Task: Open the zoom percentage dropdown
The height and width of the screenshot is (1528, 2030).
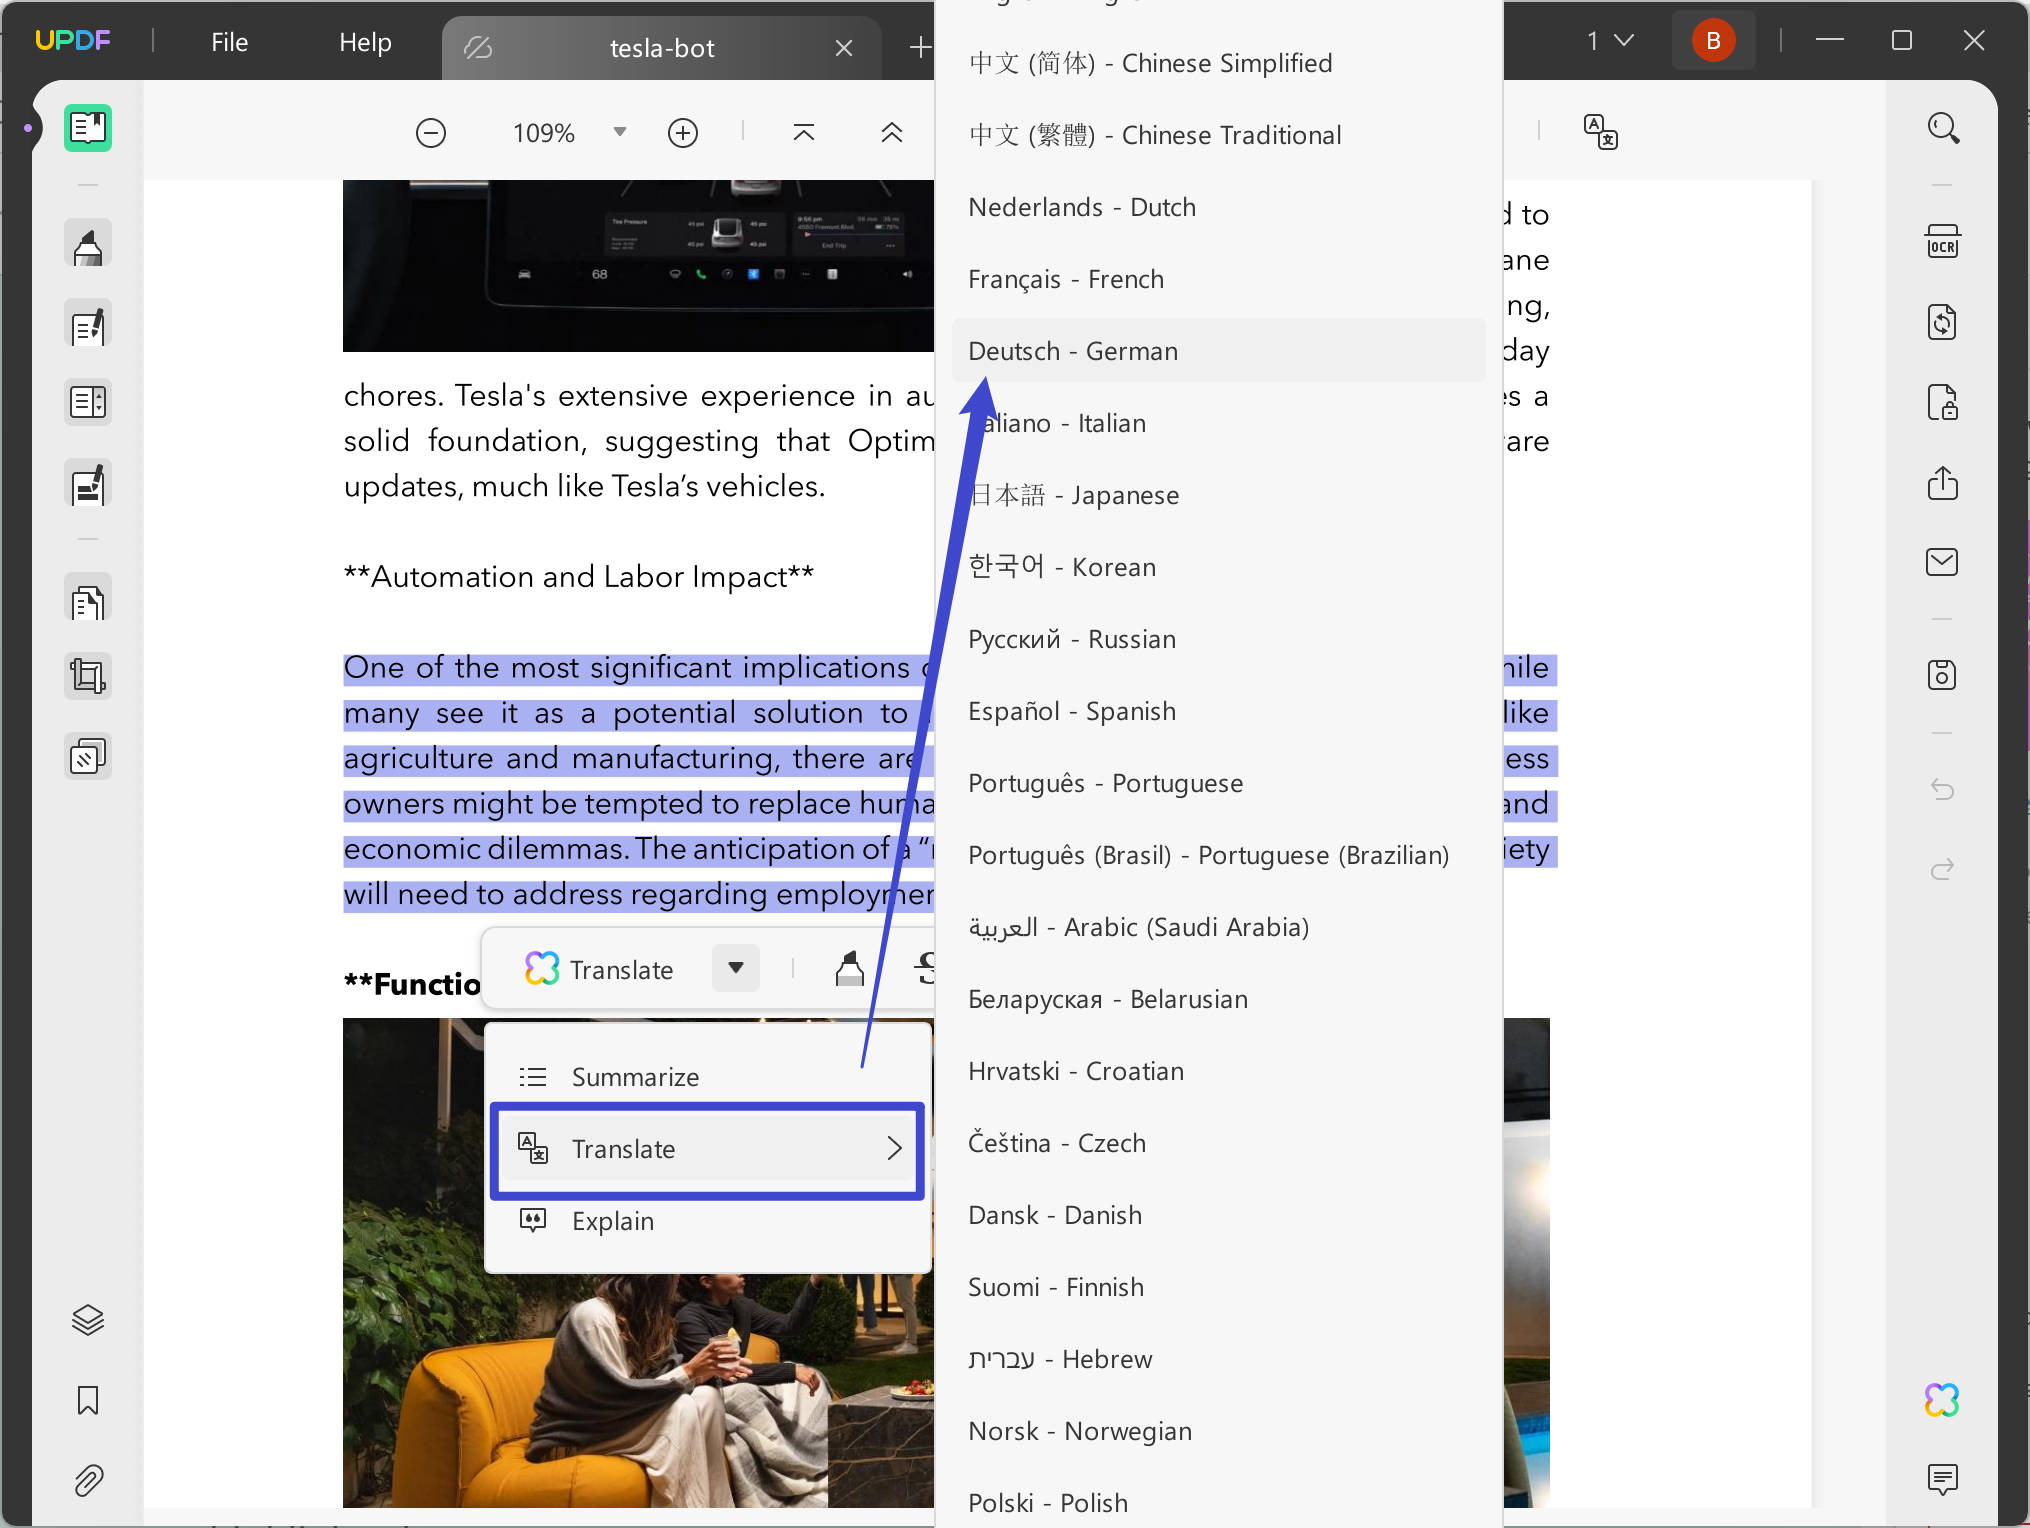Action: [x=618, y=131]
